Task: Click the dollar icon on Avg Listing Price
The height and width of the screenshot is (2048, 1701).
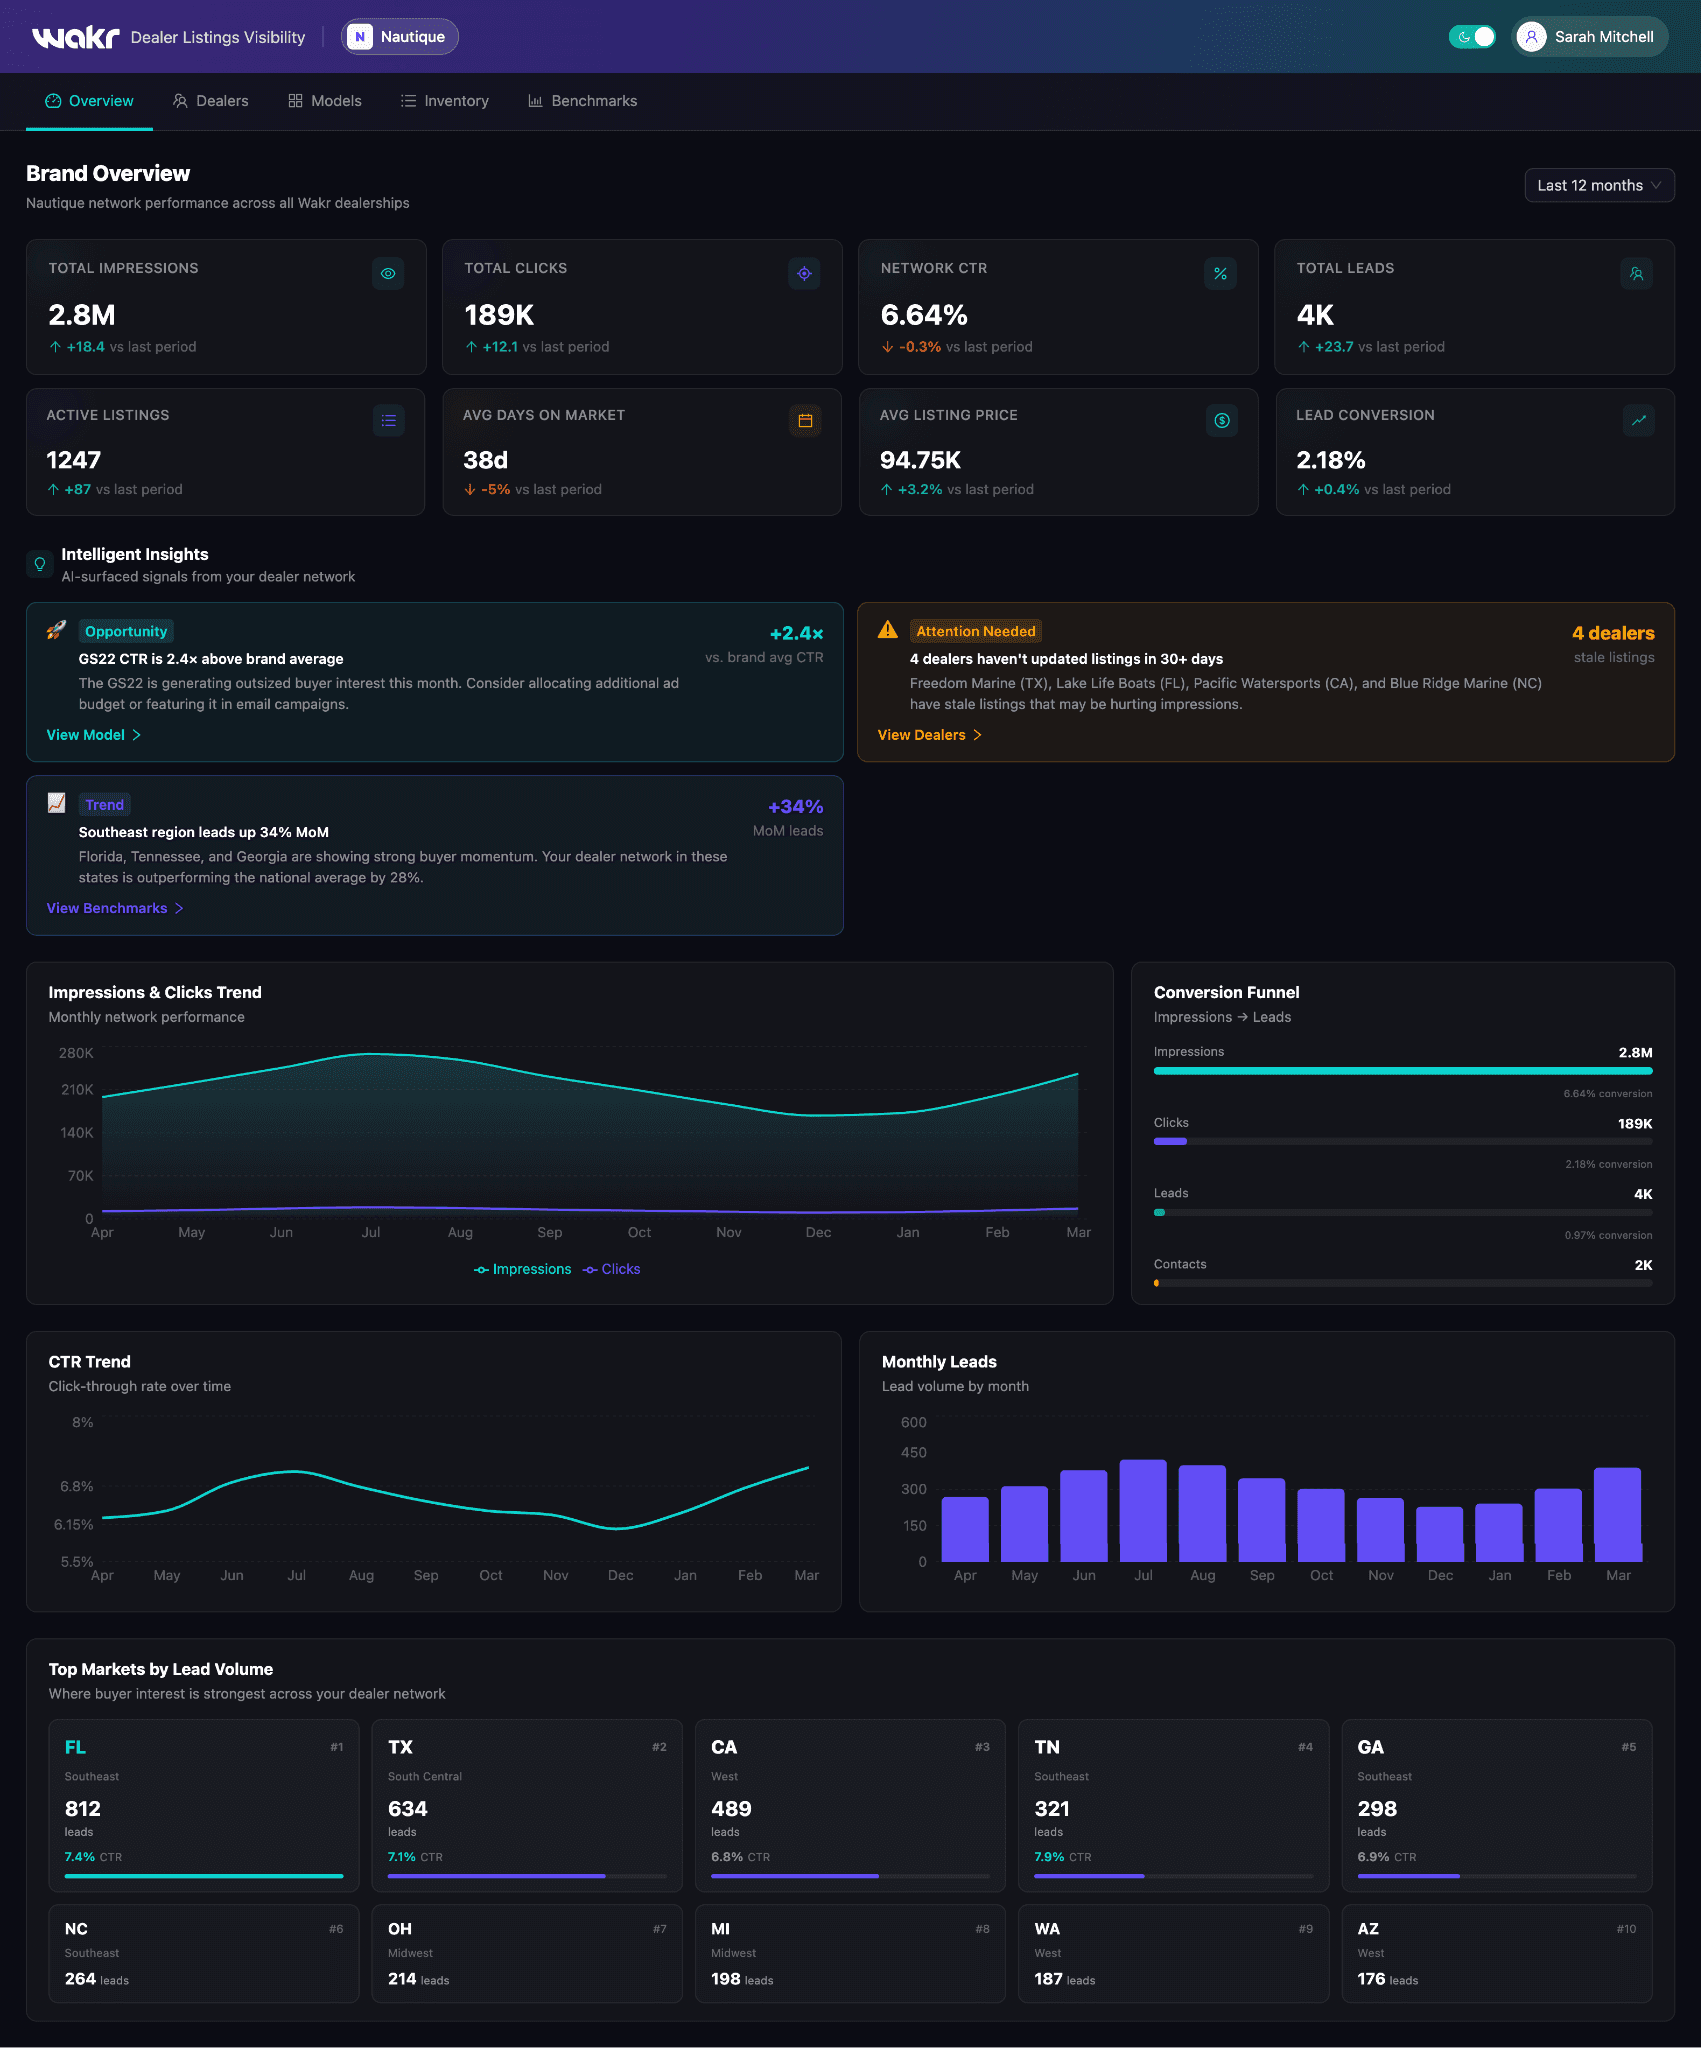Action: (x=1221, y=420)
